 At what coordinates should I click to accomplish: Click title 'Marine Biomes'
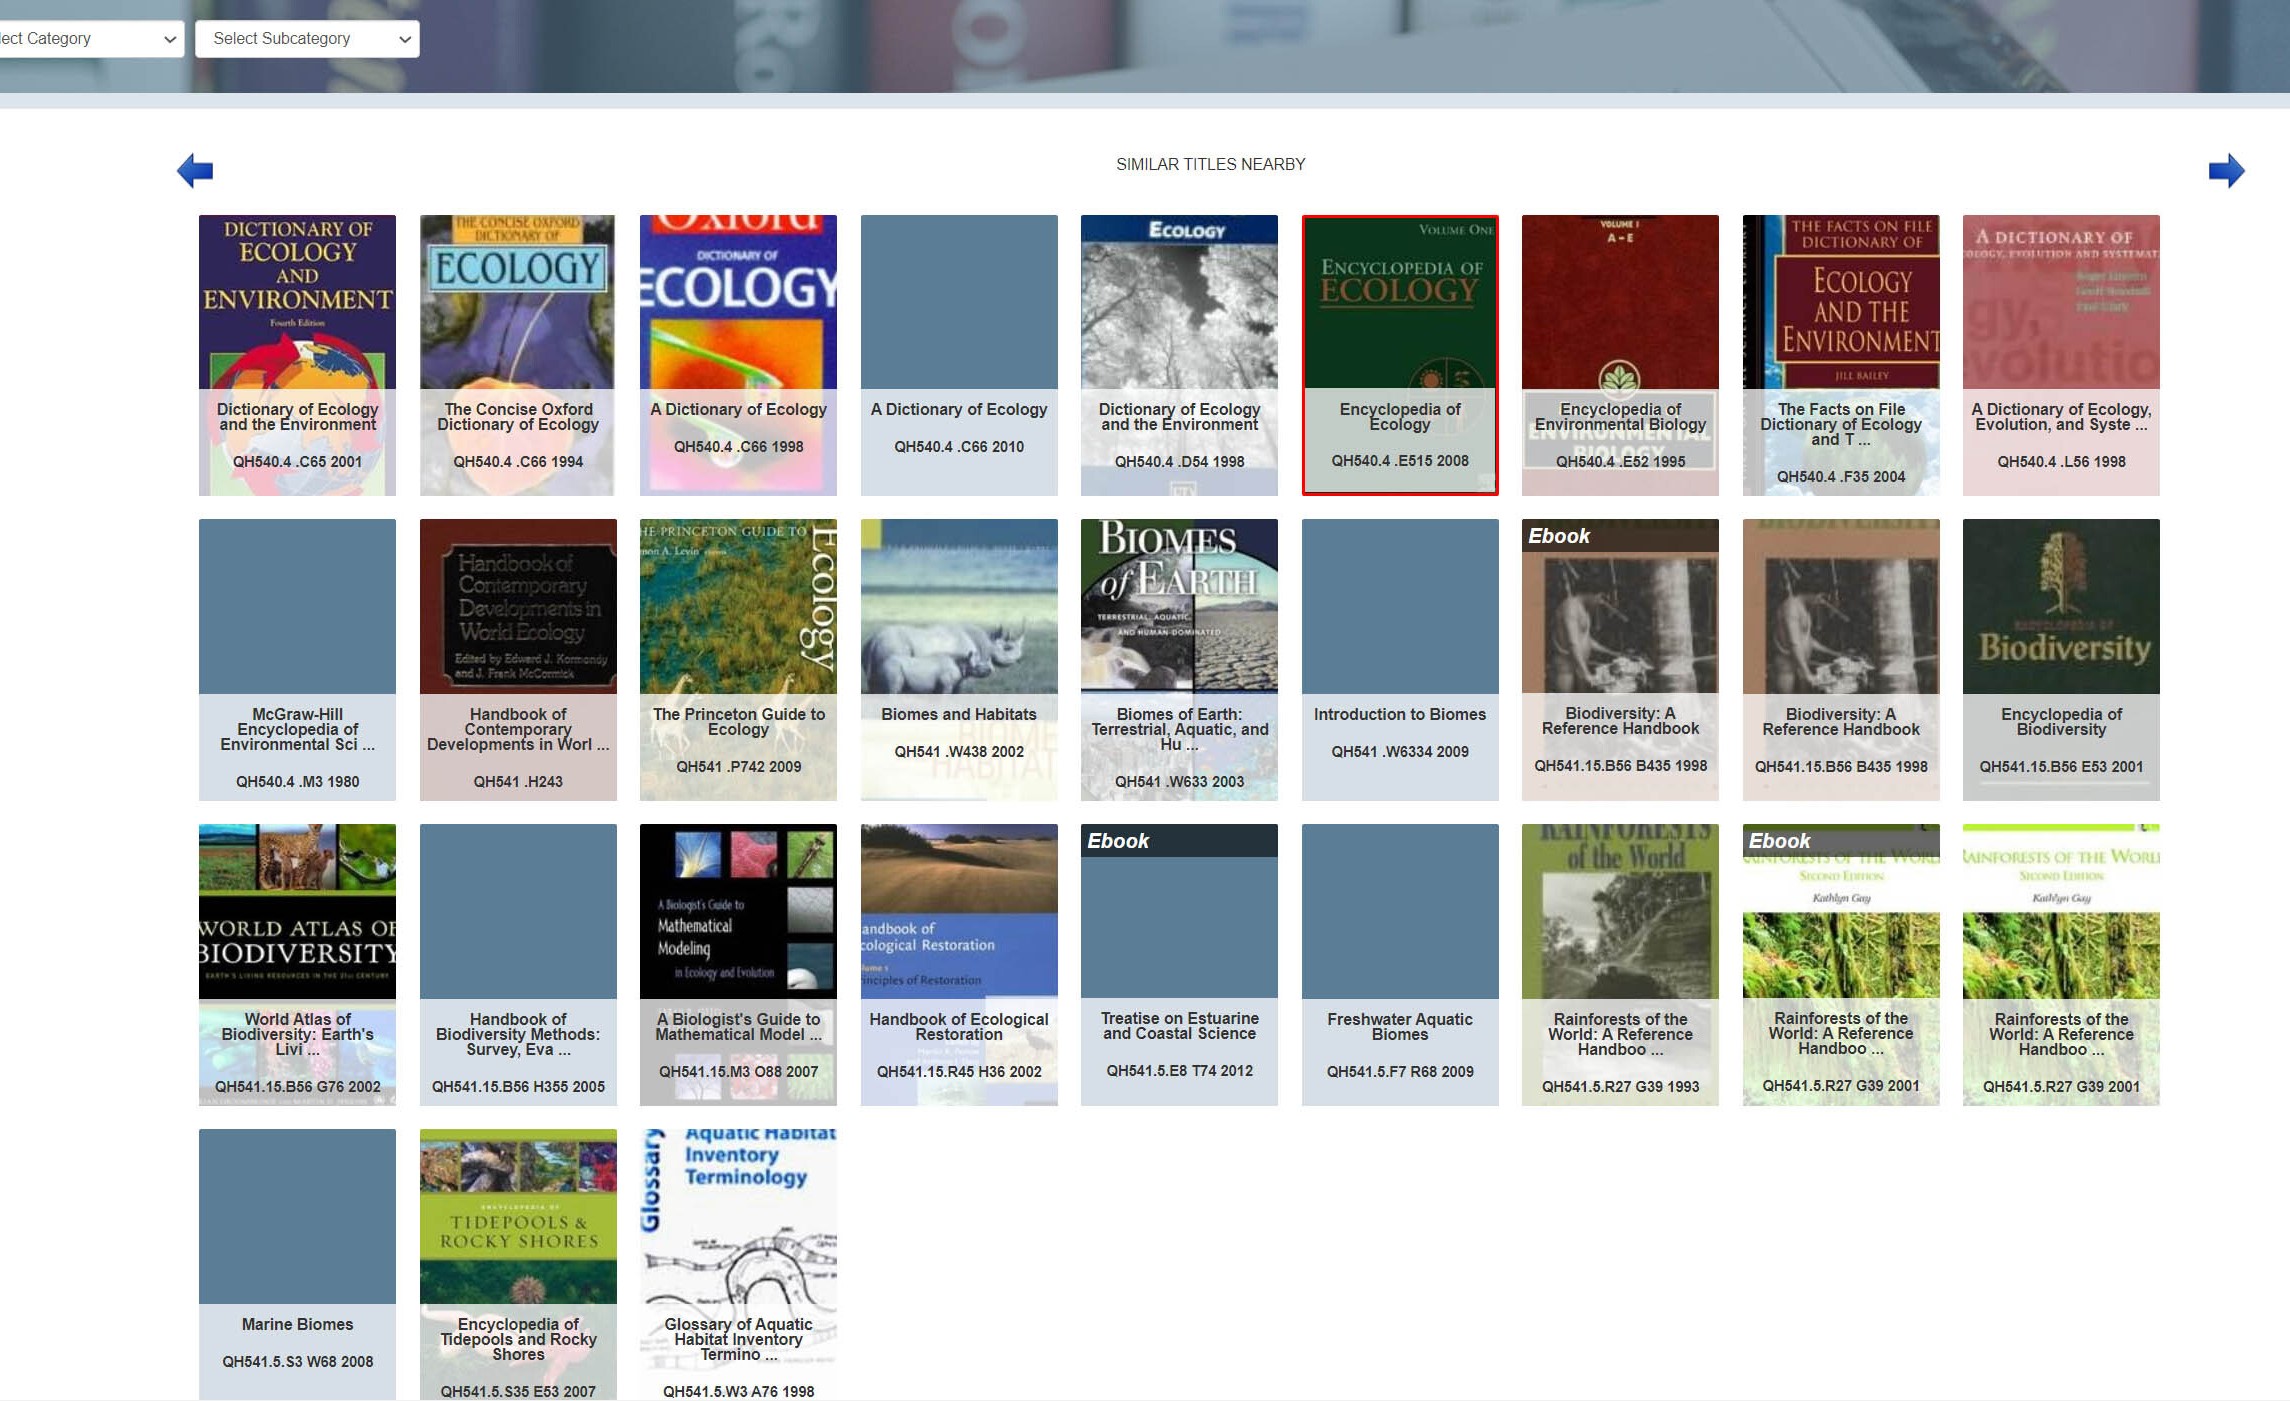(297, 1324)
